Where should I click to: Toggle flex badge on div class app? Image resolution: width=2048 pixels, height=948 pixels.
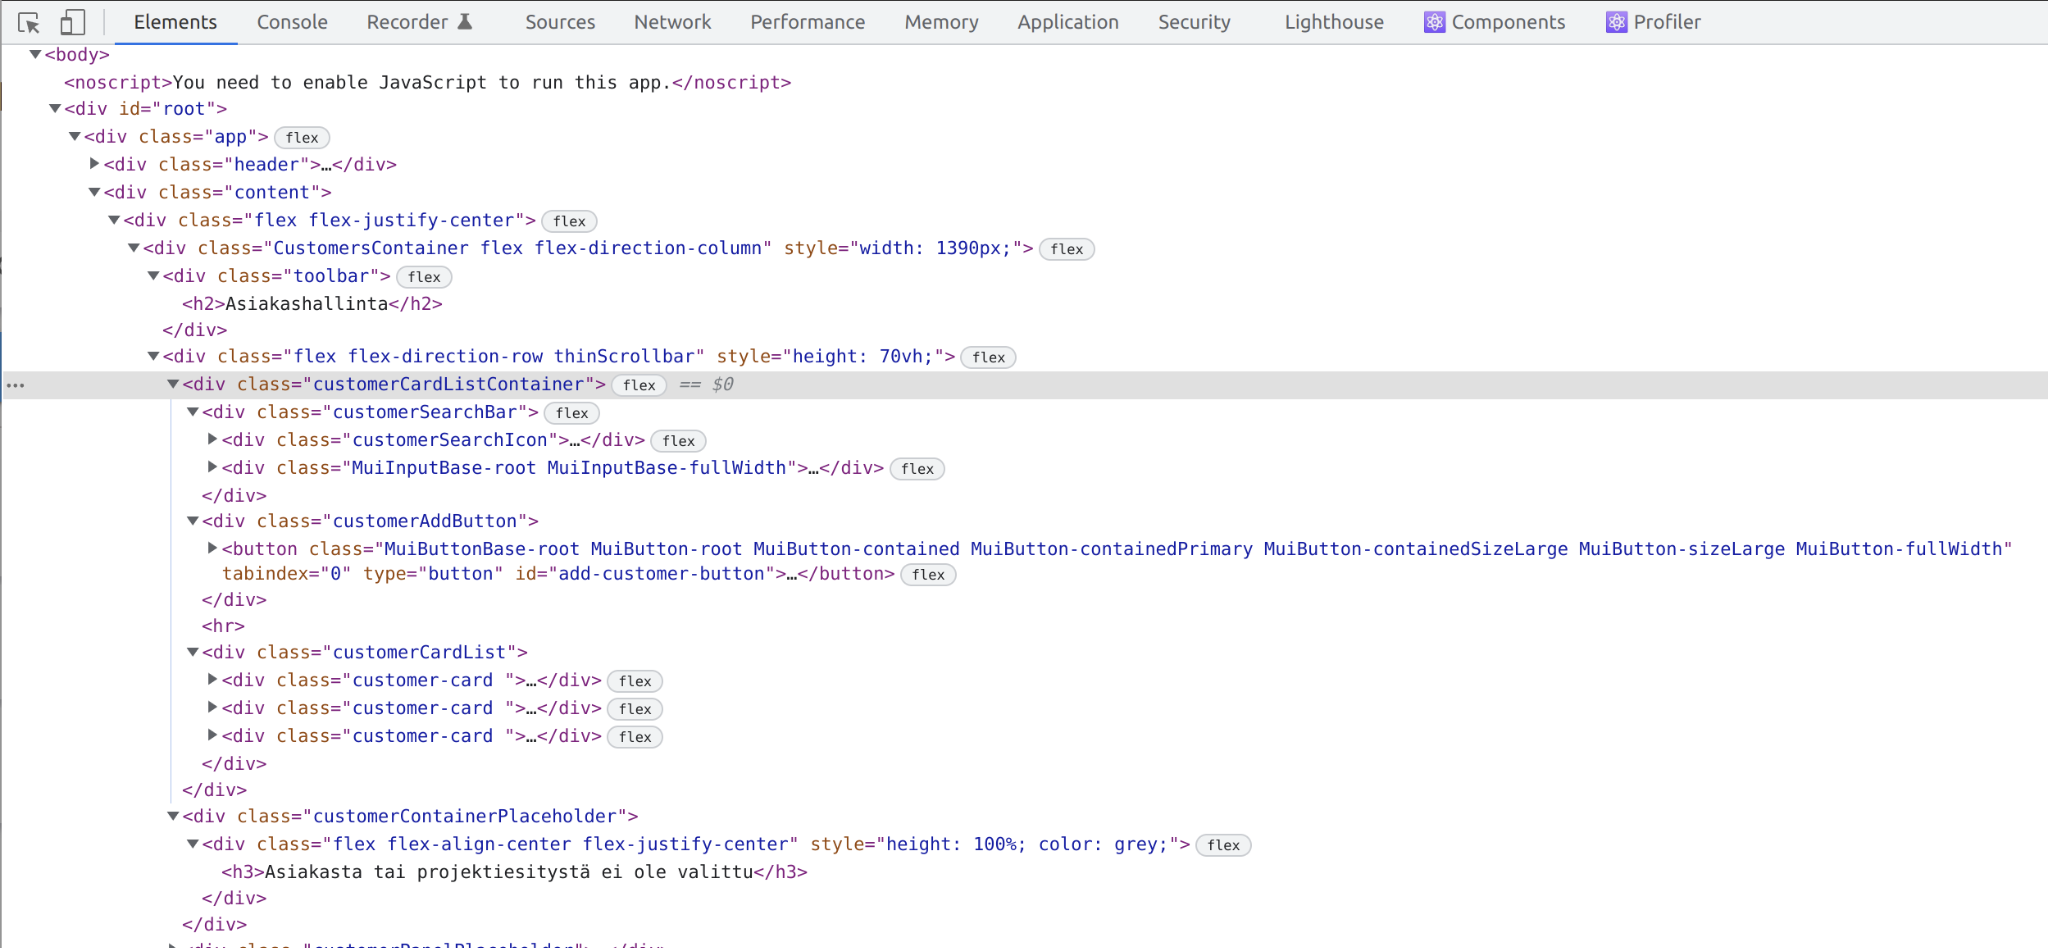click(x=302, y=138)
